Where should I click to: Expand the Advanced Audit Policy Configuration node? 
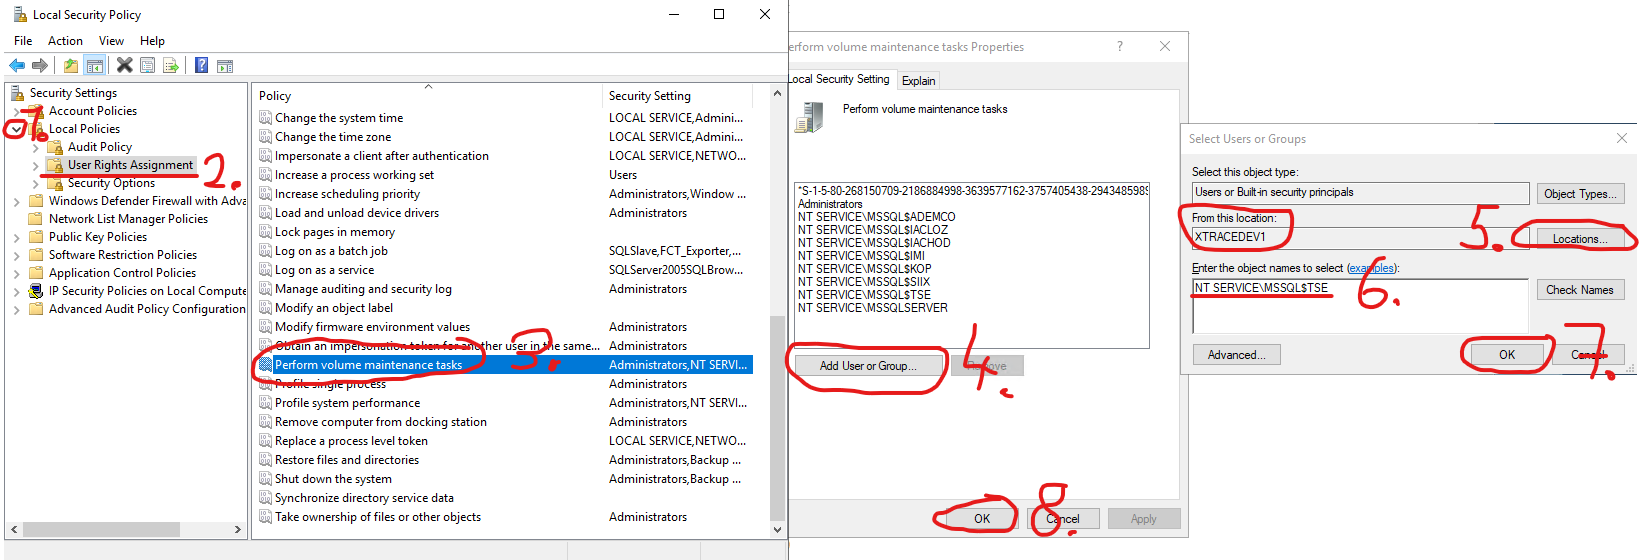coord(17,309)
